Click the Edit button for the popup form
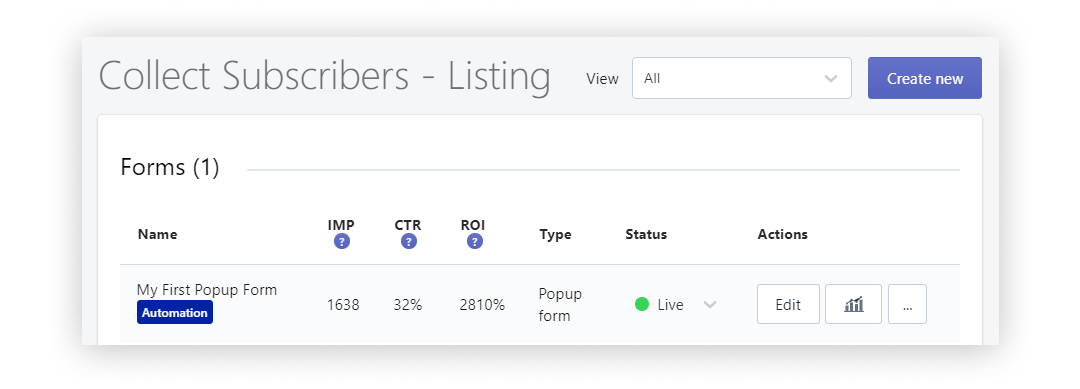Screen dimensions: 1080x389 point(788,304)
